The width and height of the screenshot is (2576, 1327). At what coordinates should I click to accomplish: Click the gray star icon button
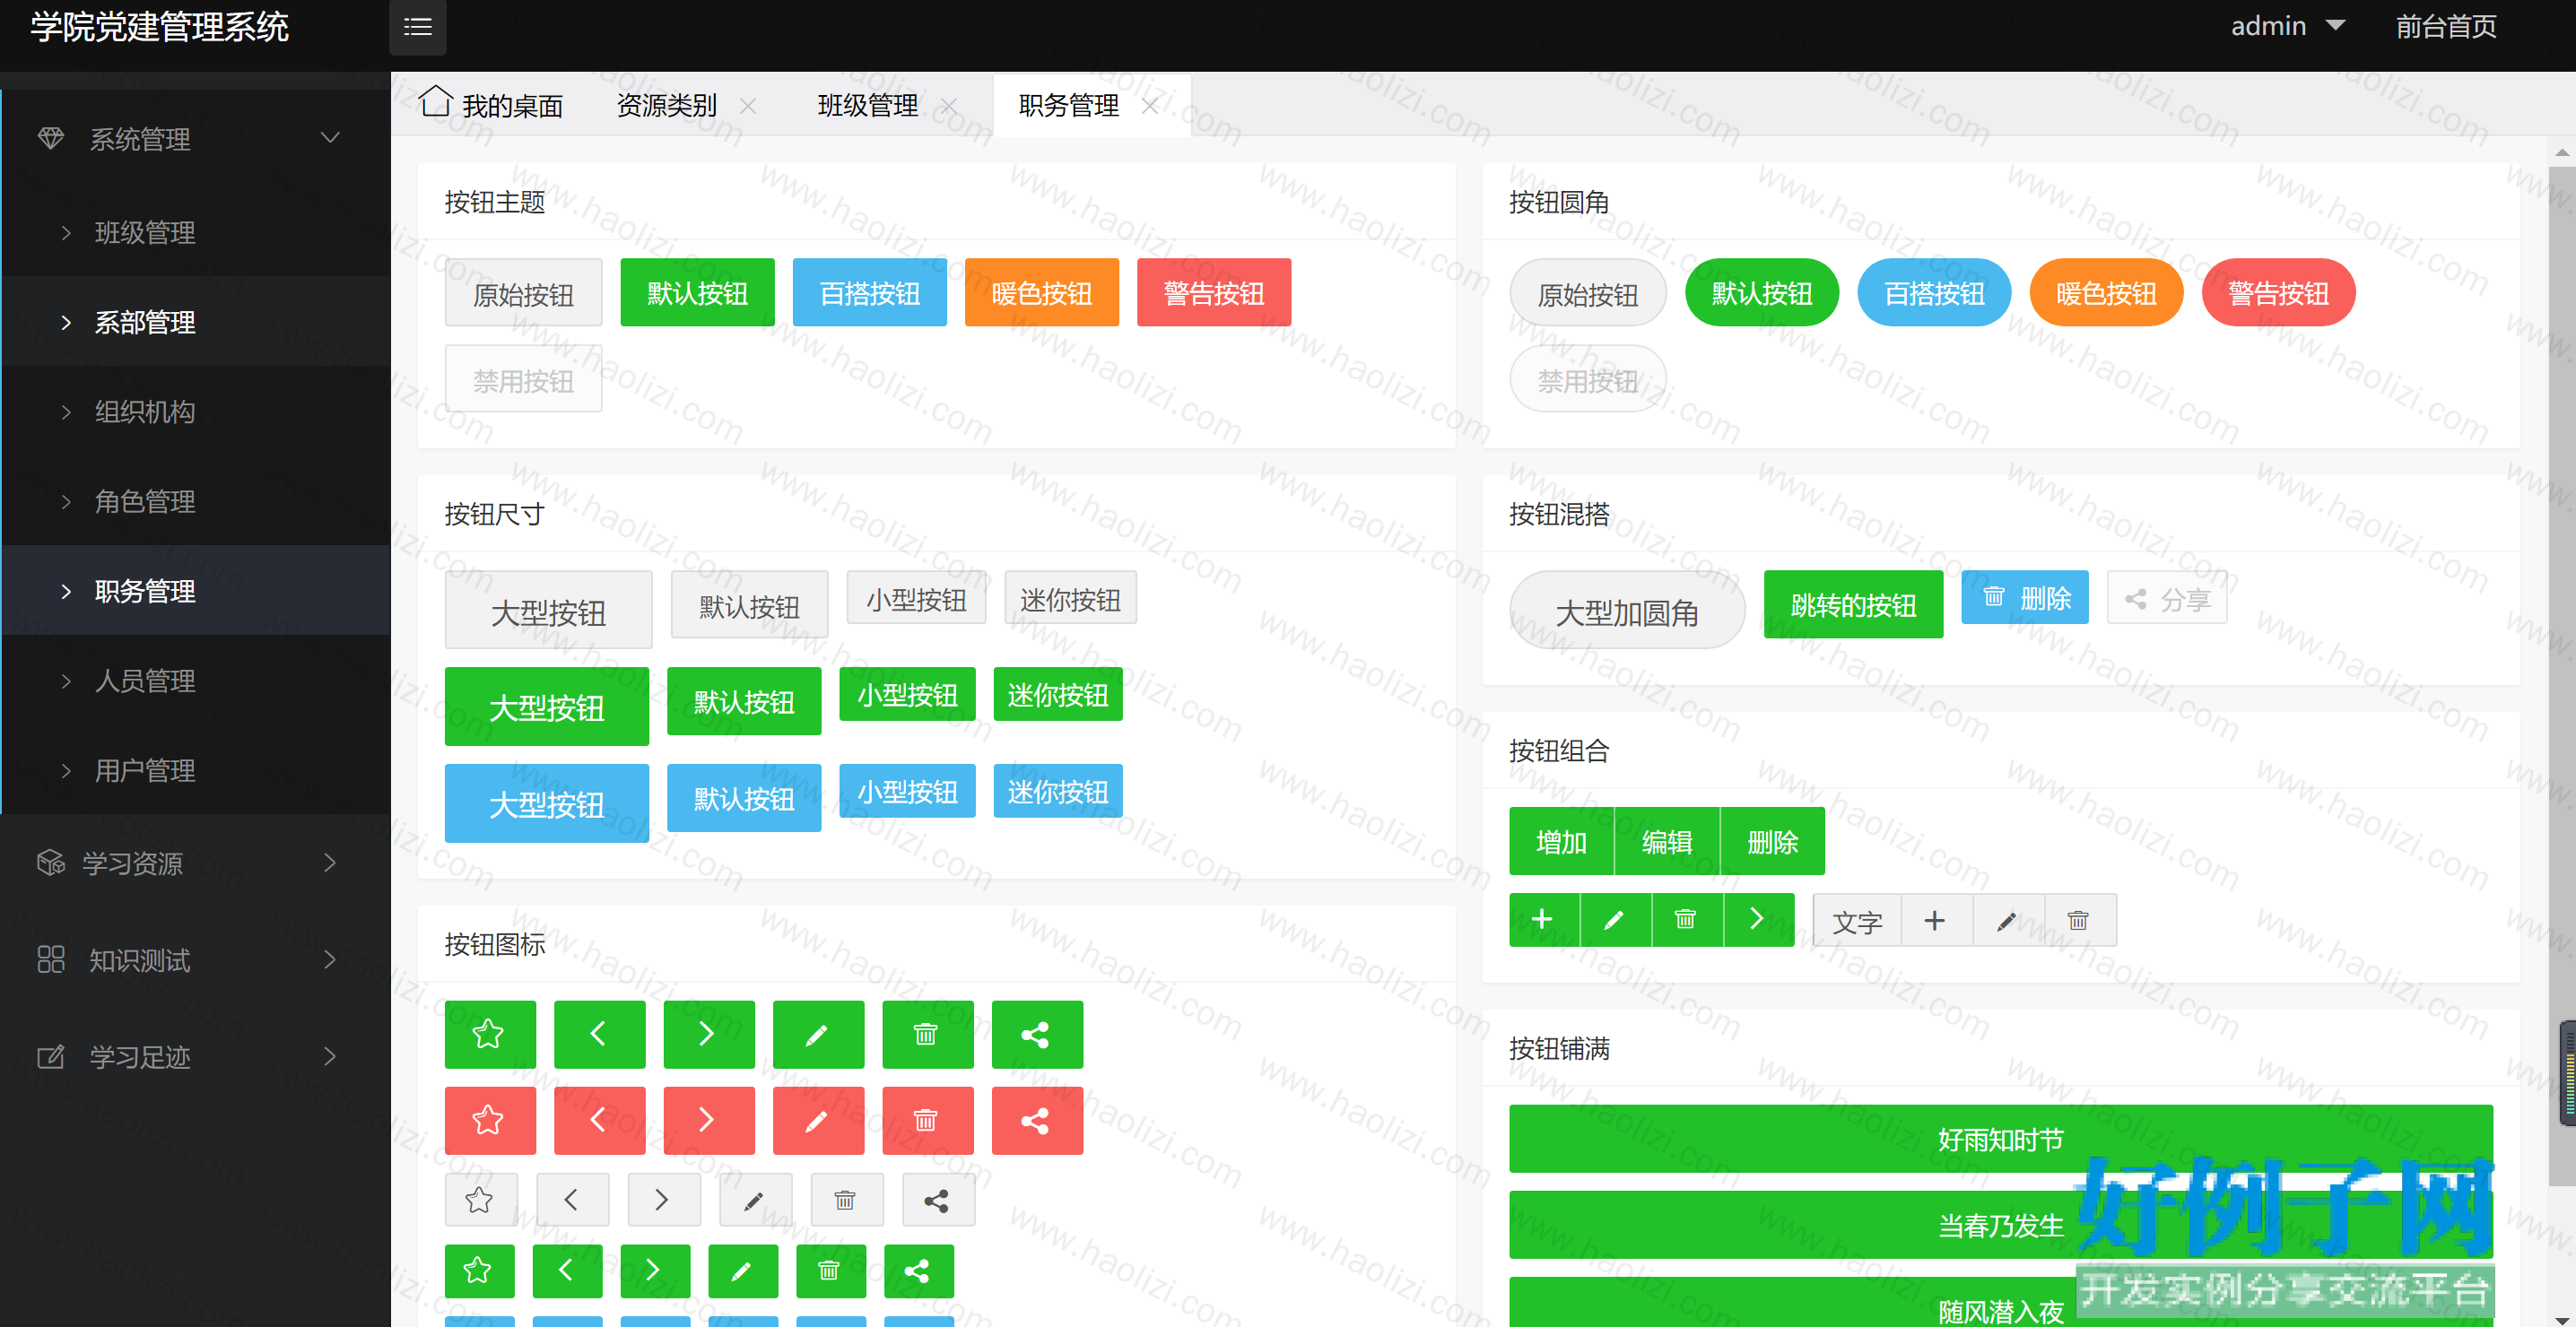[481, 1199]
